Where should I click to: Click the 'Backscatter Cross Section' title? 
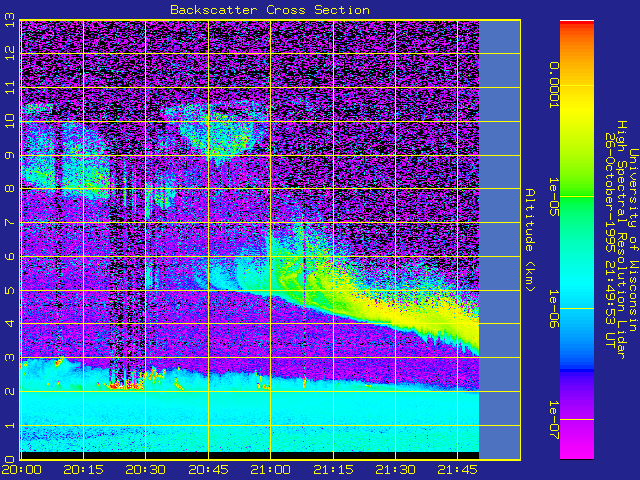[x=270, y=10]
